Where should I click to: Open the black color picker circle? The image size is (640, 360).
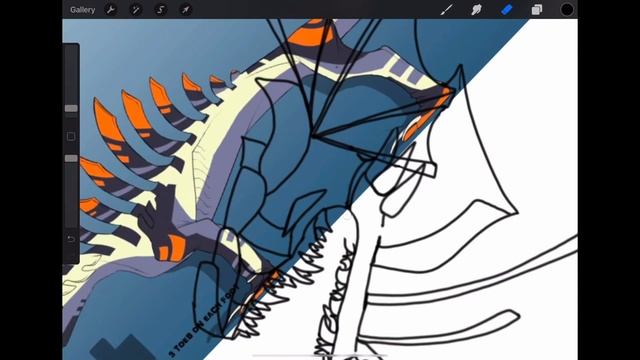click(x=567, y=9)
